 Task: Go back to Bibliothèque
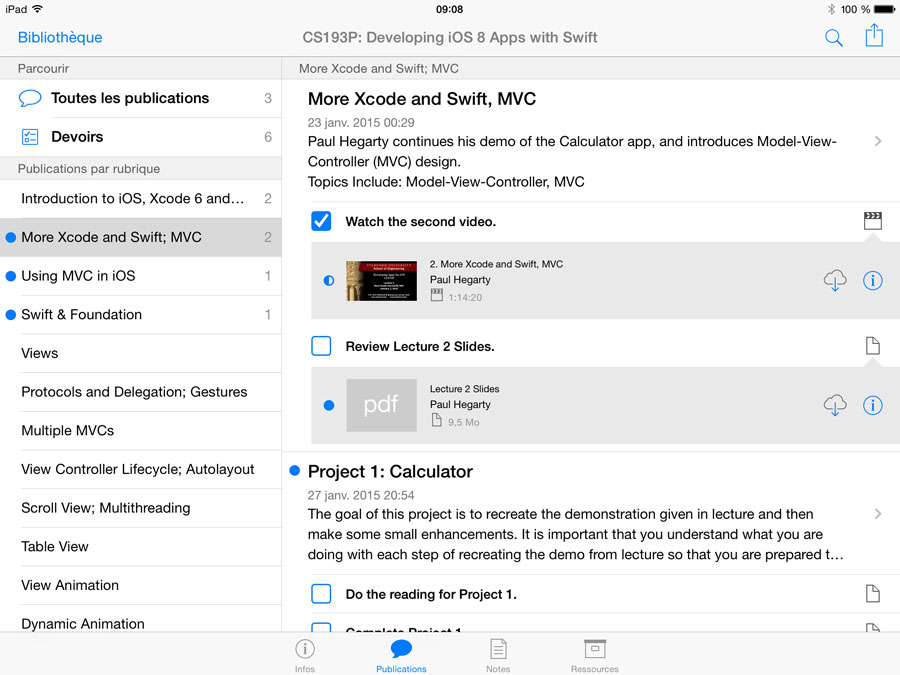coord(60,37)
